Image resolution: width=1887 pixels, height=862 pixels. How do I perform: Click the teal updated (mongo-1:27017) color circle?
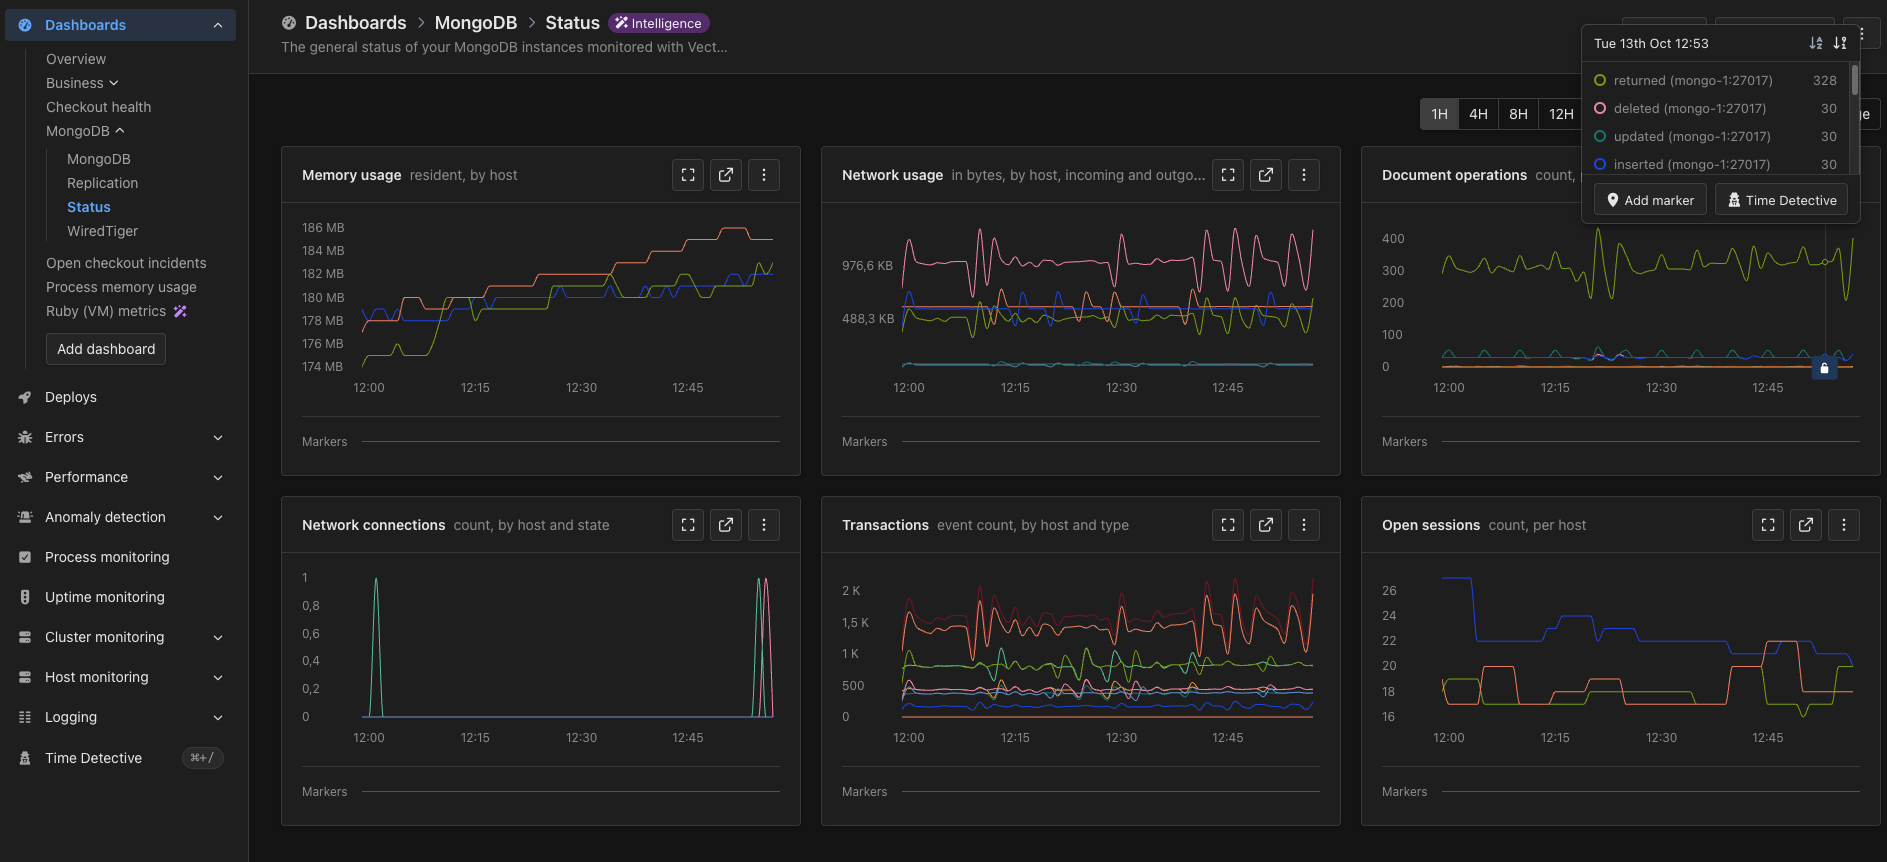pyautogui.click(x=1600, y=136)
